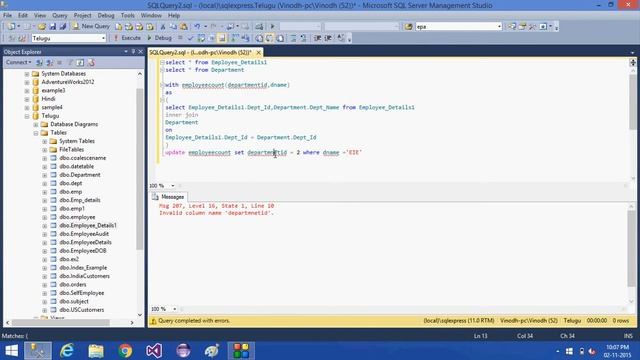
Task: Select the Hindi database
Action: point(48,99)
